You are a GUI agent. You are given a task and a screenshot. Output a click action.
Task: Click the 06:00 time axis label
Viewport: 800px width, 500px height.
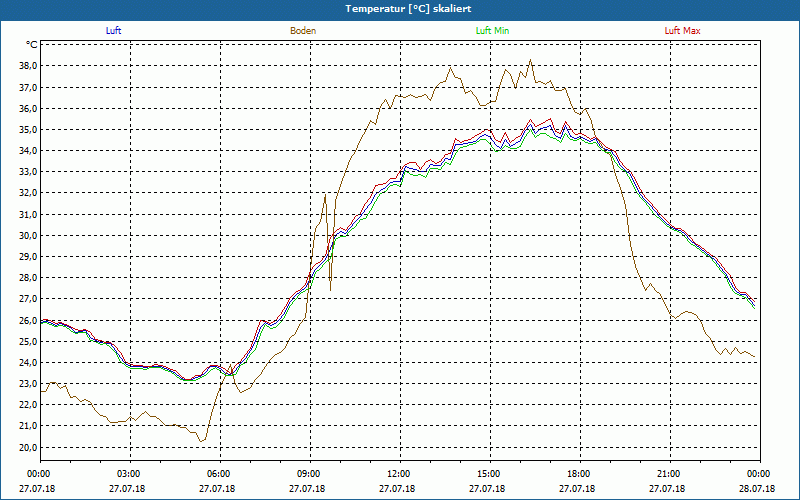point(217,474)
